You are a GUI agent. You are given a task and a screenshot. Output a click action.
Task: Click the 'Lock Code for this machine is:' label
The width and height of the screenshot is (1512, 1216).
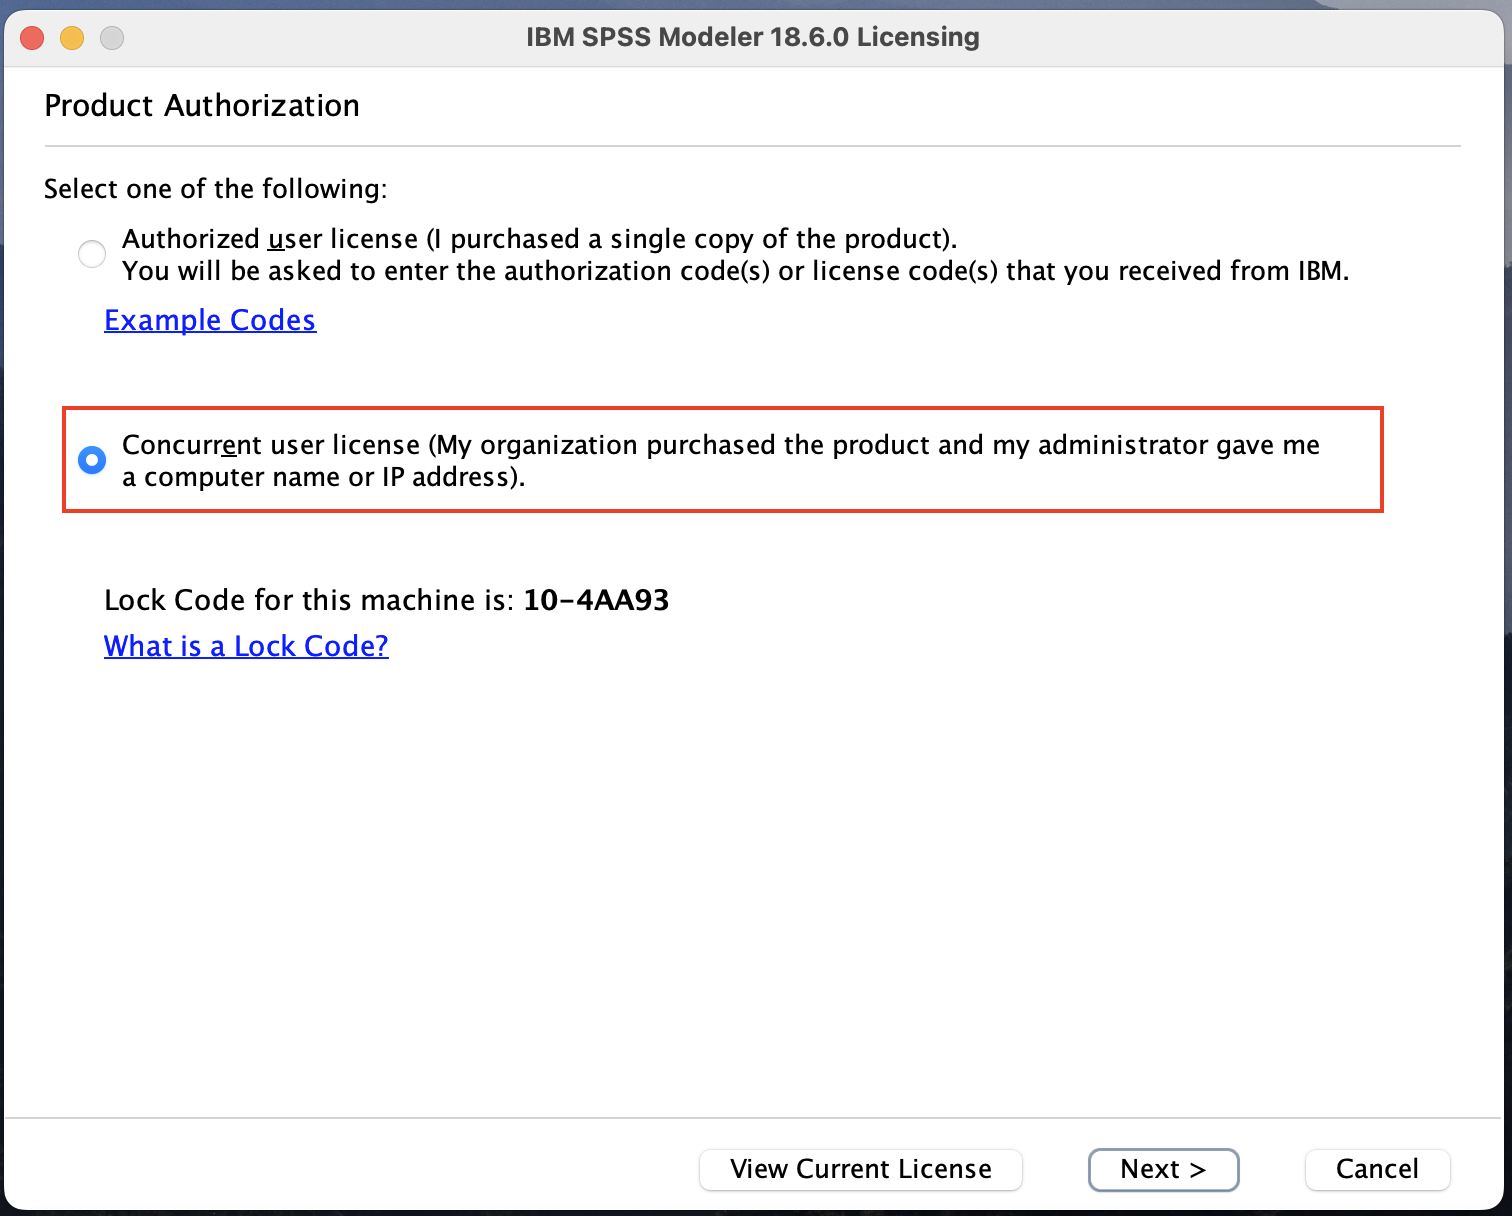pos(309,600)
